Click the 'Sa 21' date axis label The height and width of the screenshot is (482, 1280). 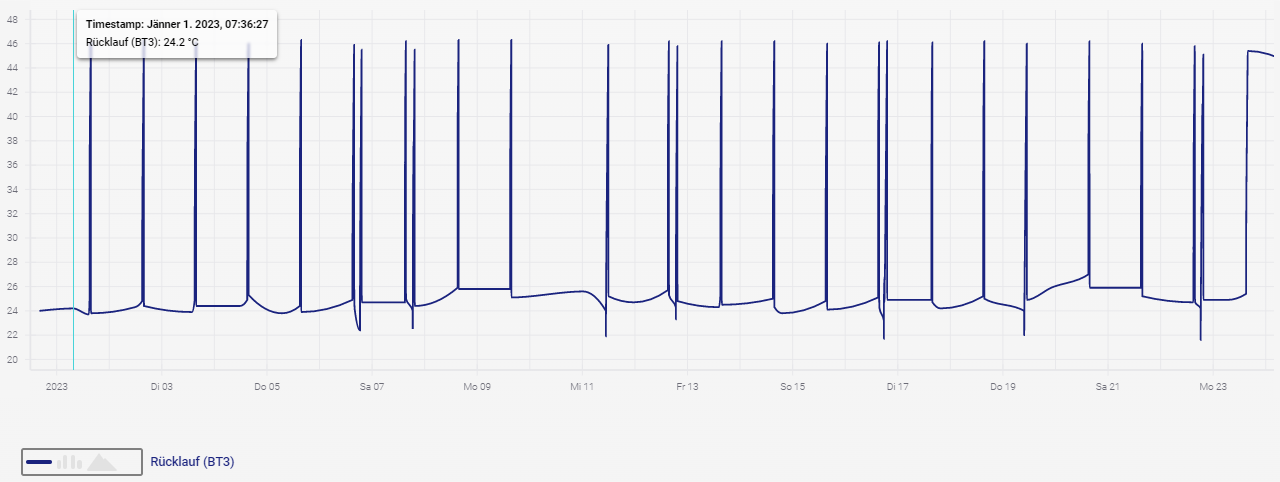(1108, 386)
